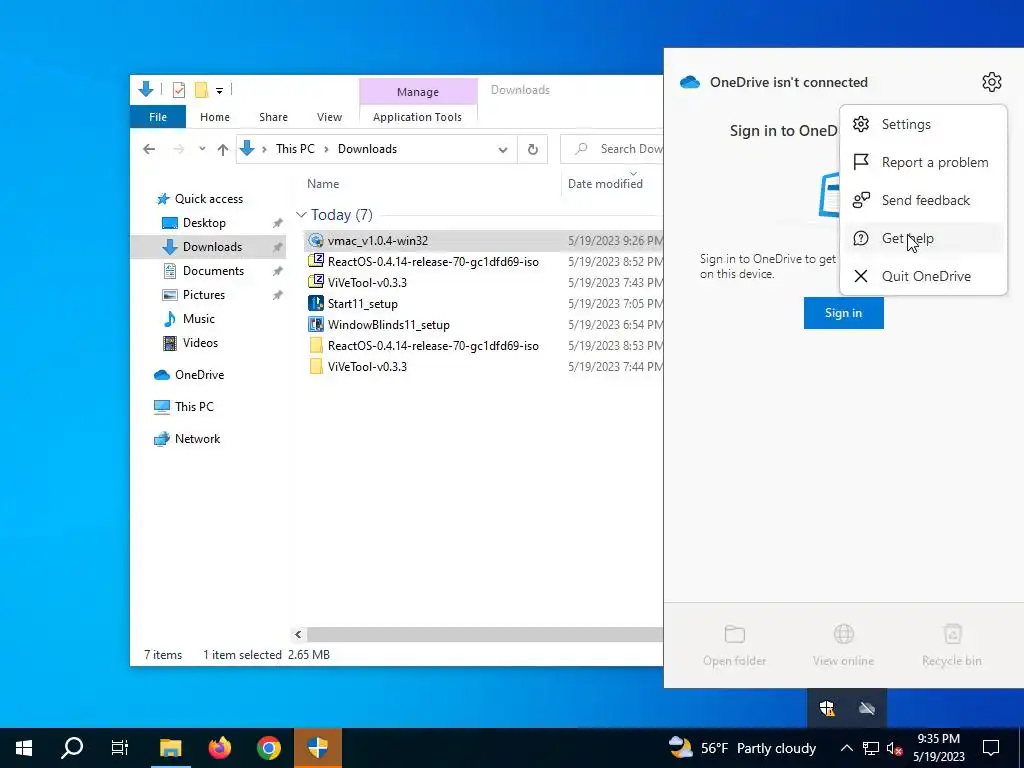Screen dimensions: 1024x768
Task: Click Open folder in OneDrive panel
Action: 734,645
